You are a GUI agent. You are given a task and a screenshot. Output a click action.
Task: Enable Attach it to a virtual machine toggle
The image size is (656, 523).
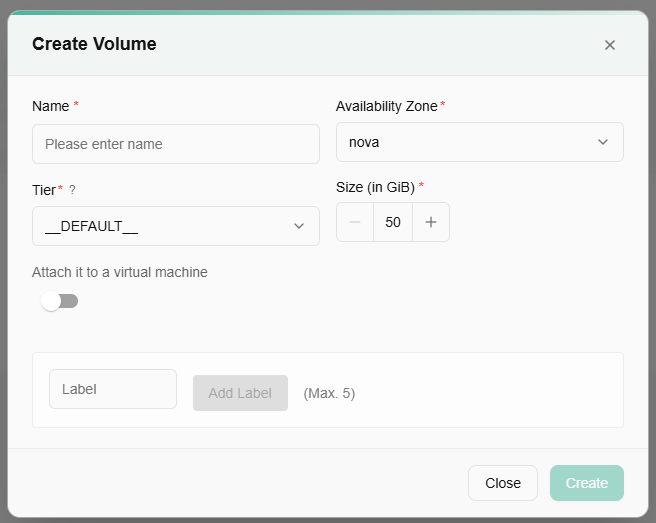pyautogui.click(x=60, y=301)
